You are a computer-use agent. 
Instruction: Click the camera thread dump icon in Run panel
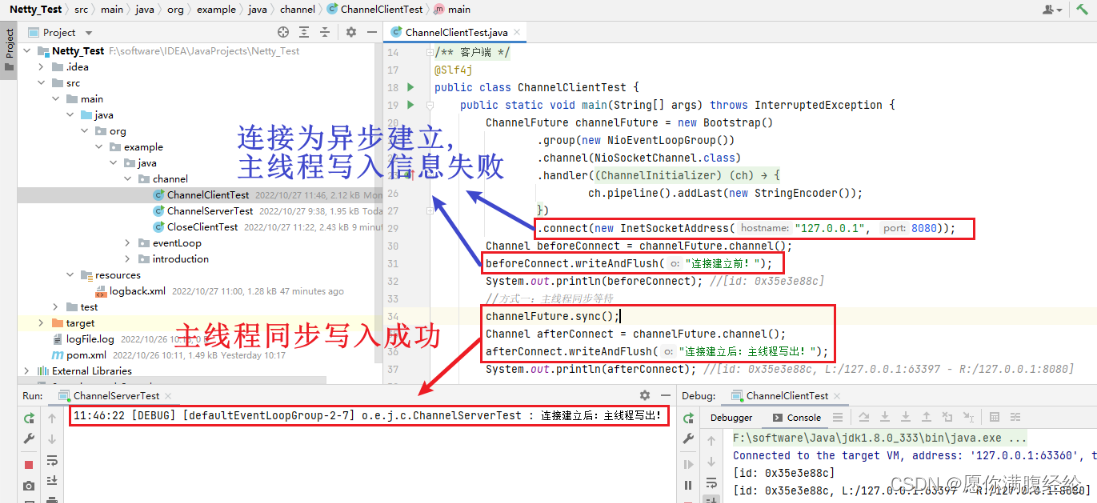29,486
